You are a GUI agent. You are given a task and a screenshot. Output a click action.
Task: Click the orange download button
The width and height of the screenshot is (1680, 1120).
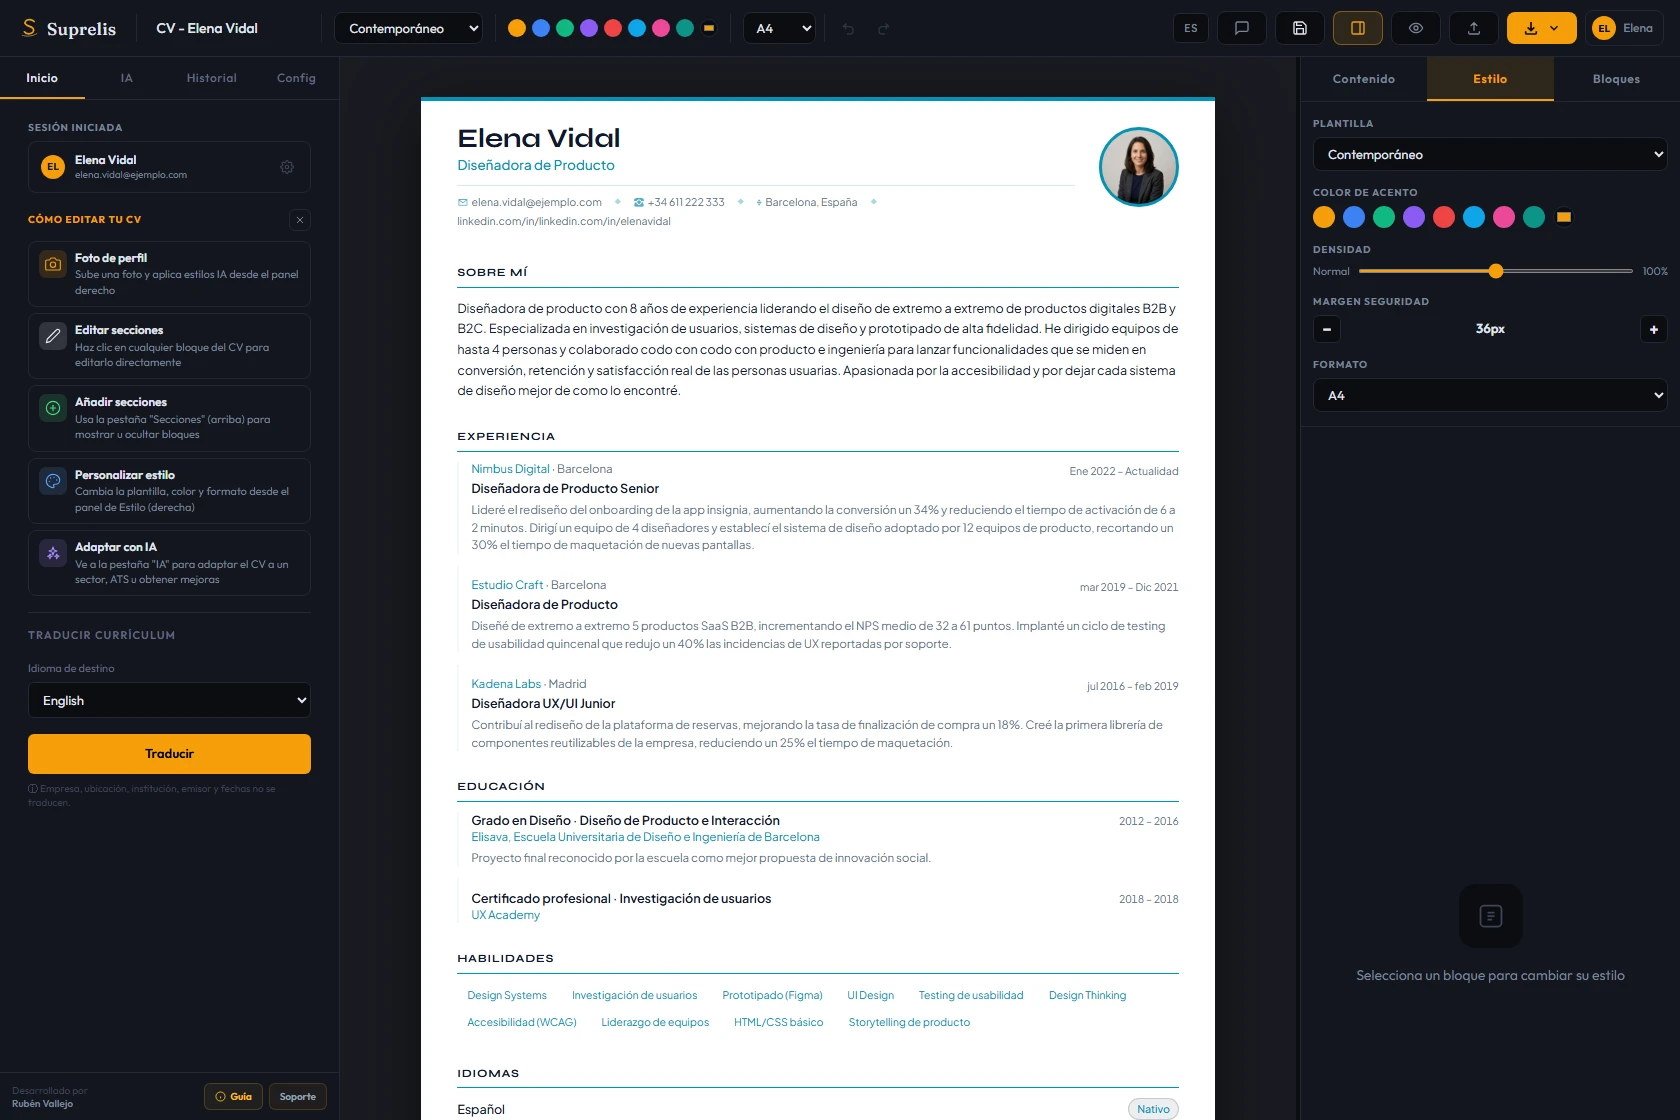coord(1541,28)
